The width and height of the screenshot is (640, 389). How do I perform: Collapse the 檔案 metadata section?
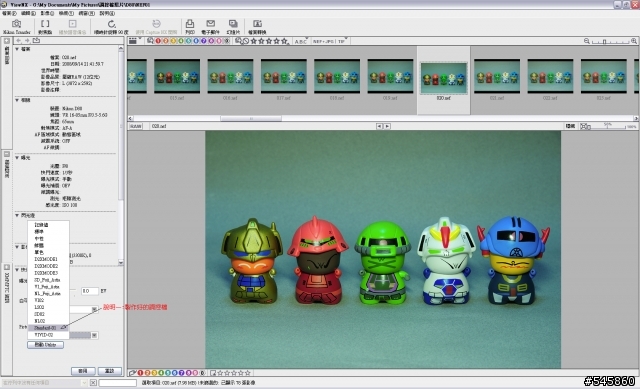point(17,49)
